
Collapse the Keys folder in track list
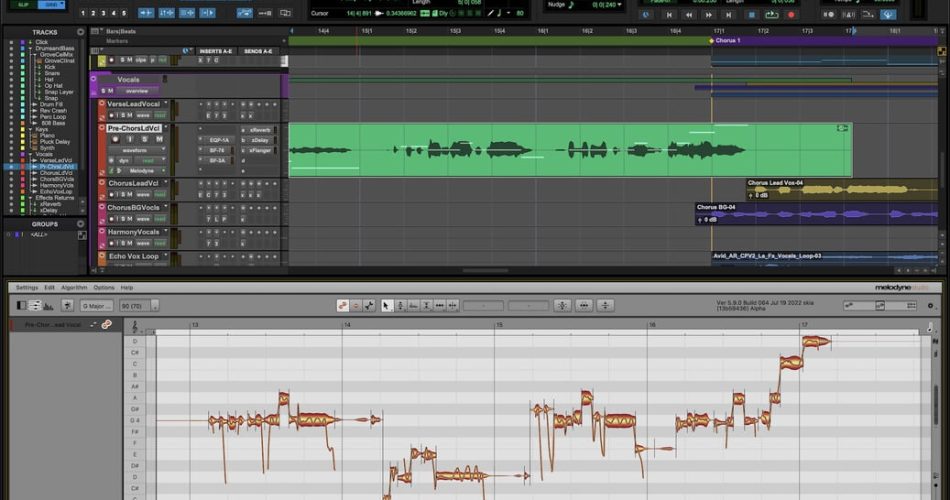[x=30, y=129]
